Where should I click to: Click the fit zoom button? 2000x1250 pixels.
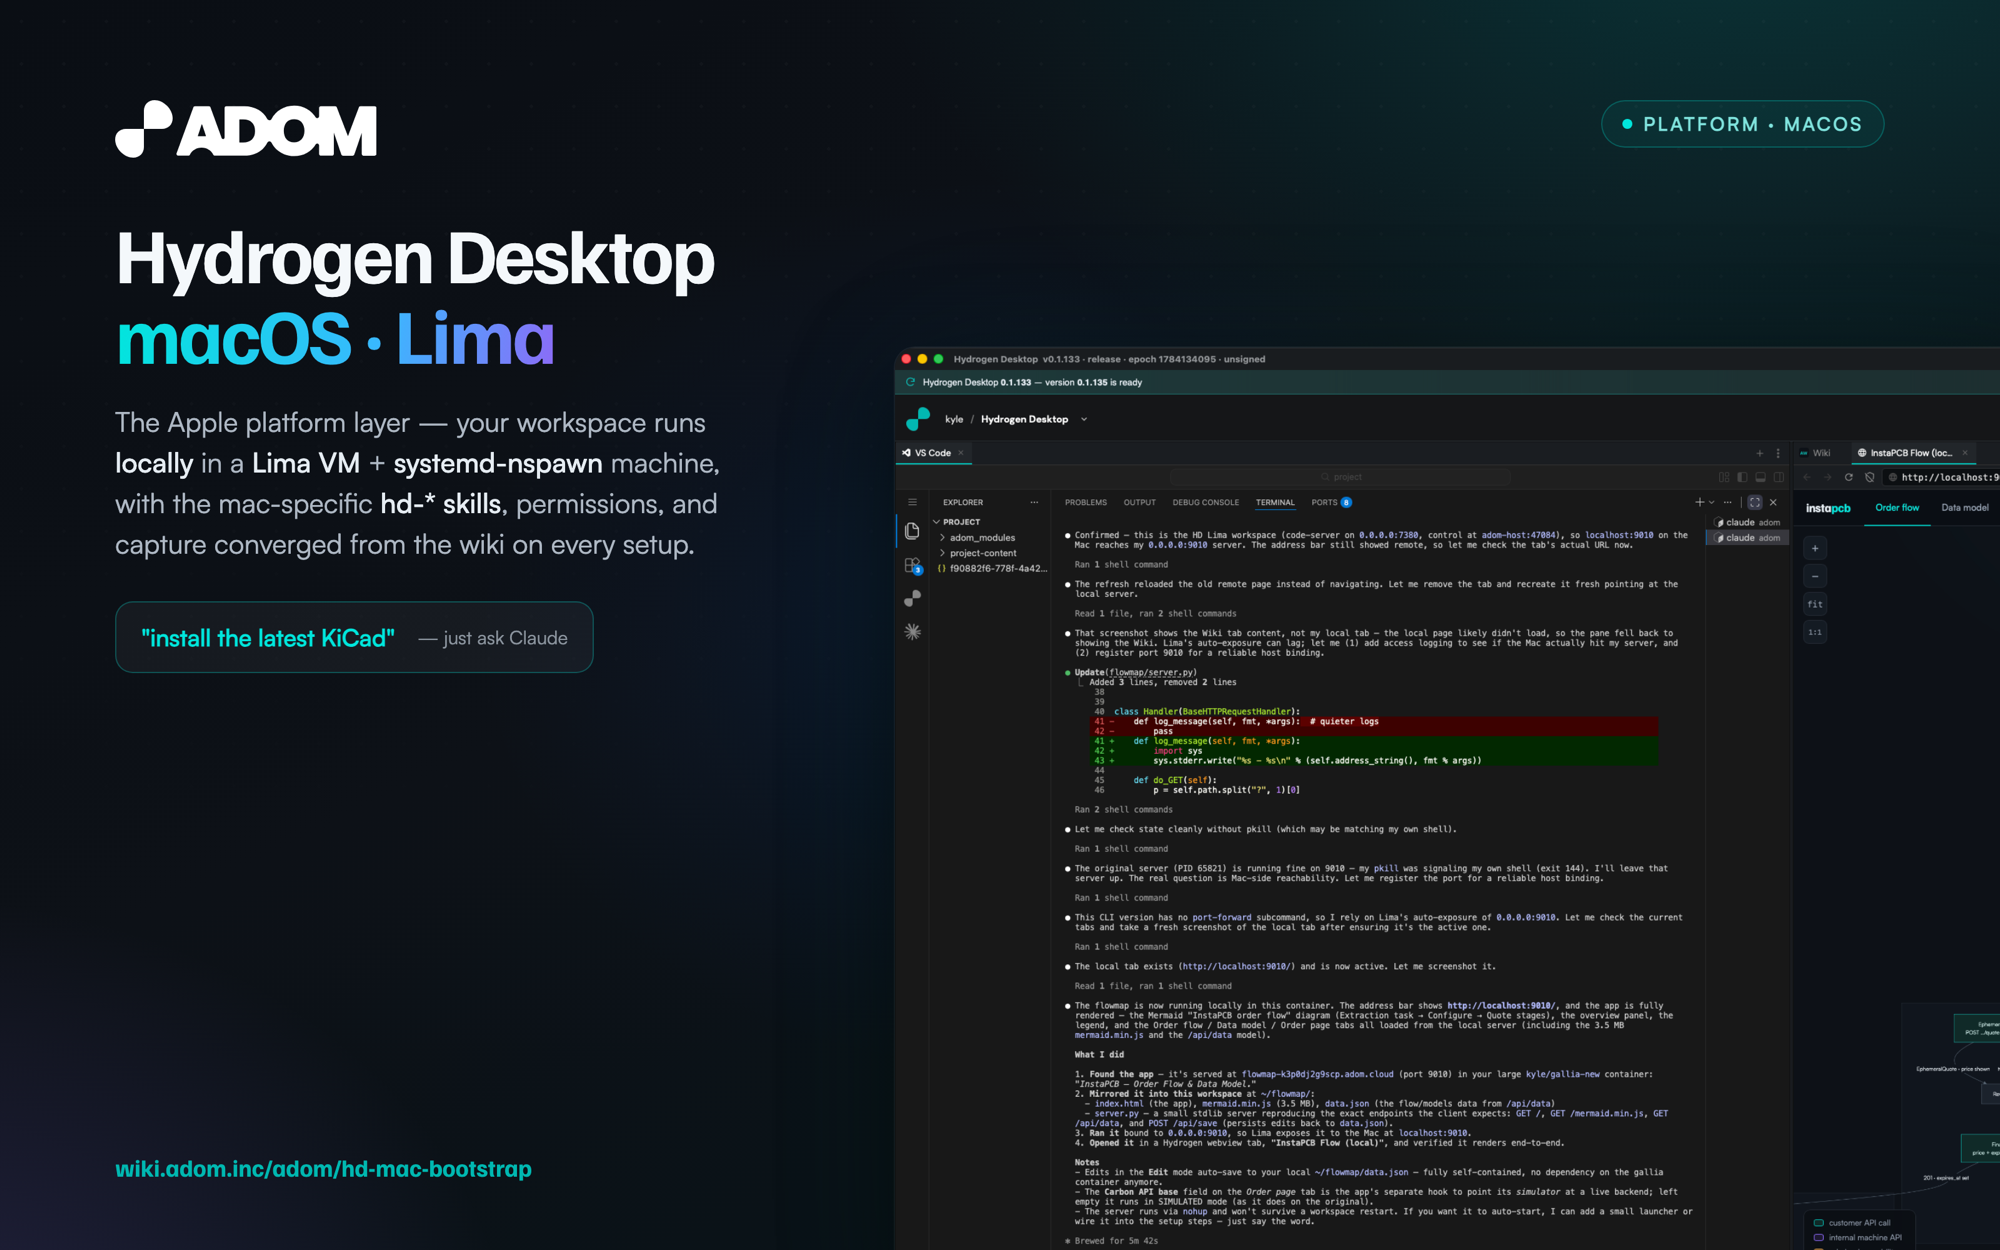pos(1815,604)
